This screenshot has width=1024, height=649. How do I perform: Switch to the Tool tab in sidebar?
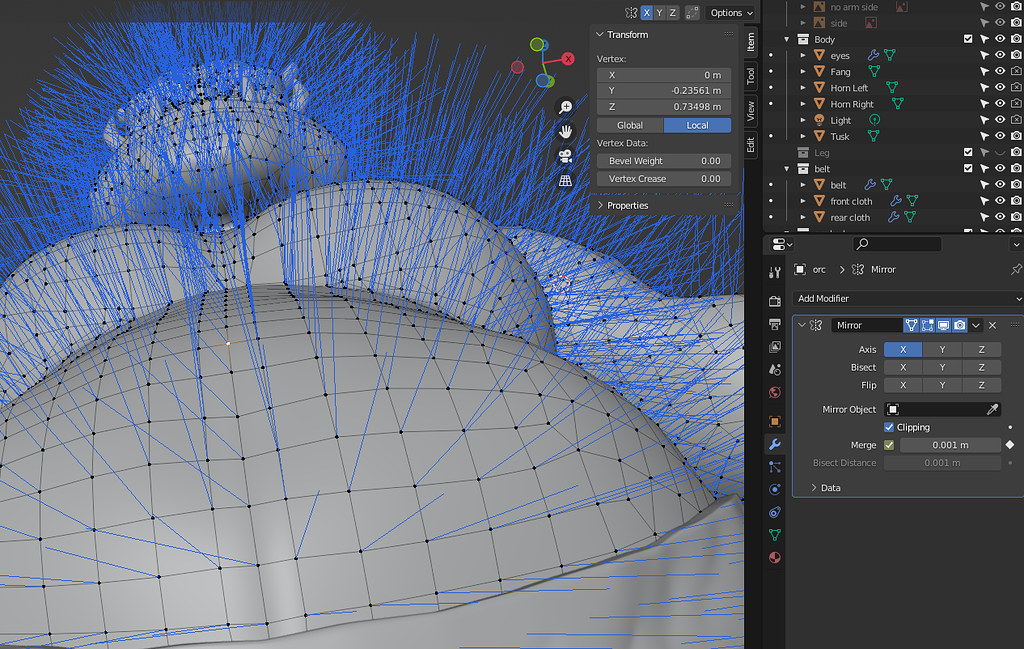[752, 75]
